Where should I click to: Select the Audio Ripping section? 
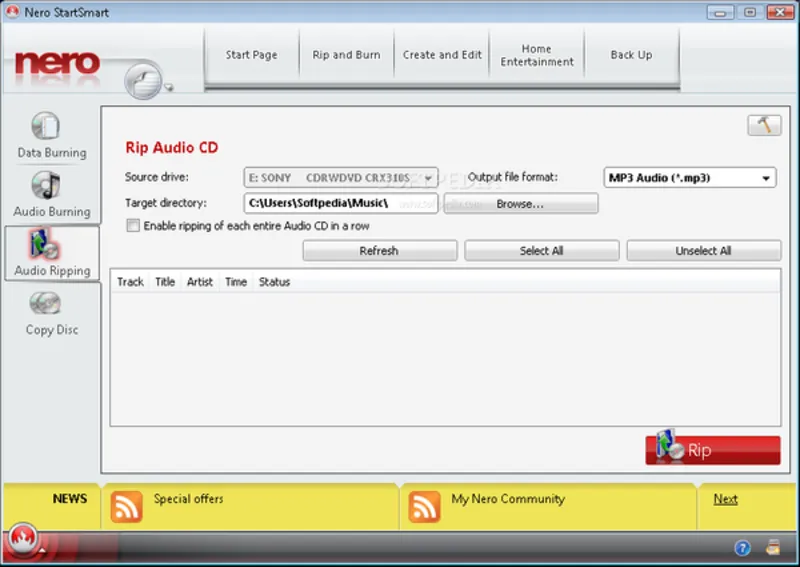52,253
